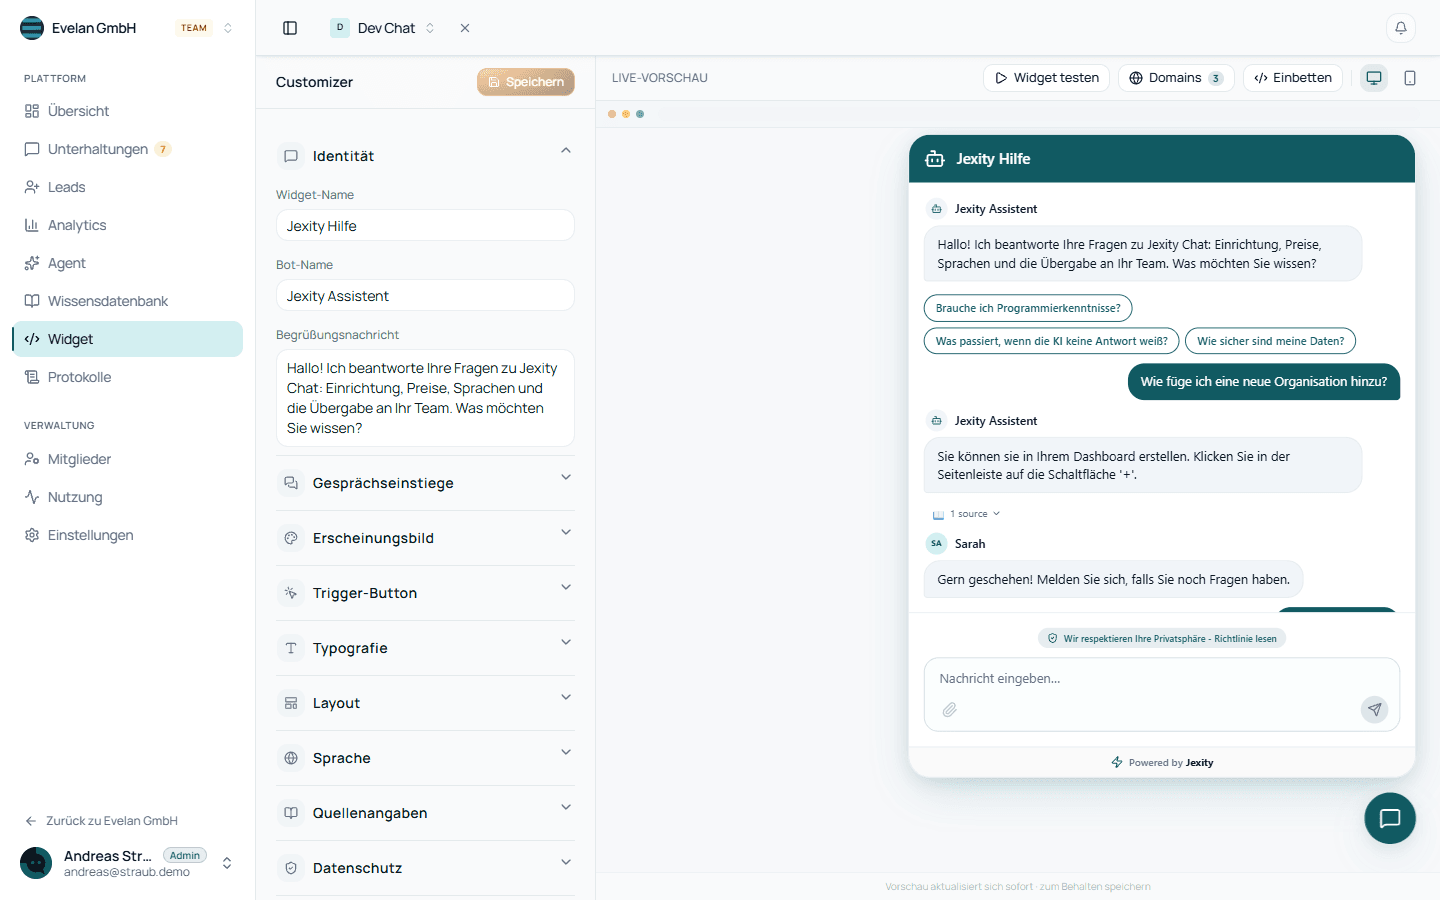Click the Gesprächseinstiege chat icon
This screenshot has height=900, width=1440.
[x=291, y=483]
